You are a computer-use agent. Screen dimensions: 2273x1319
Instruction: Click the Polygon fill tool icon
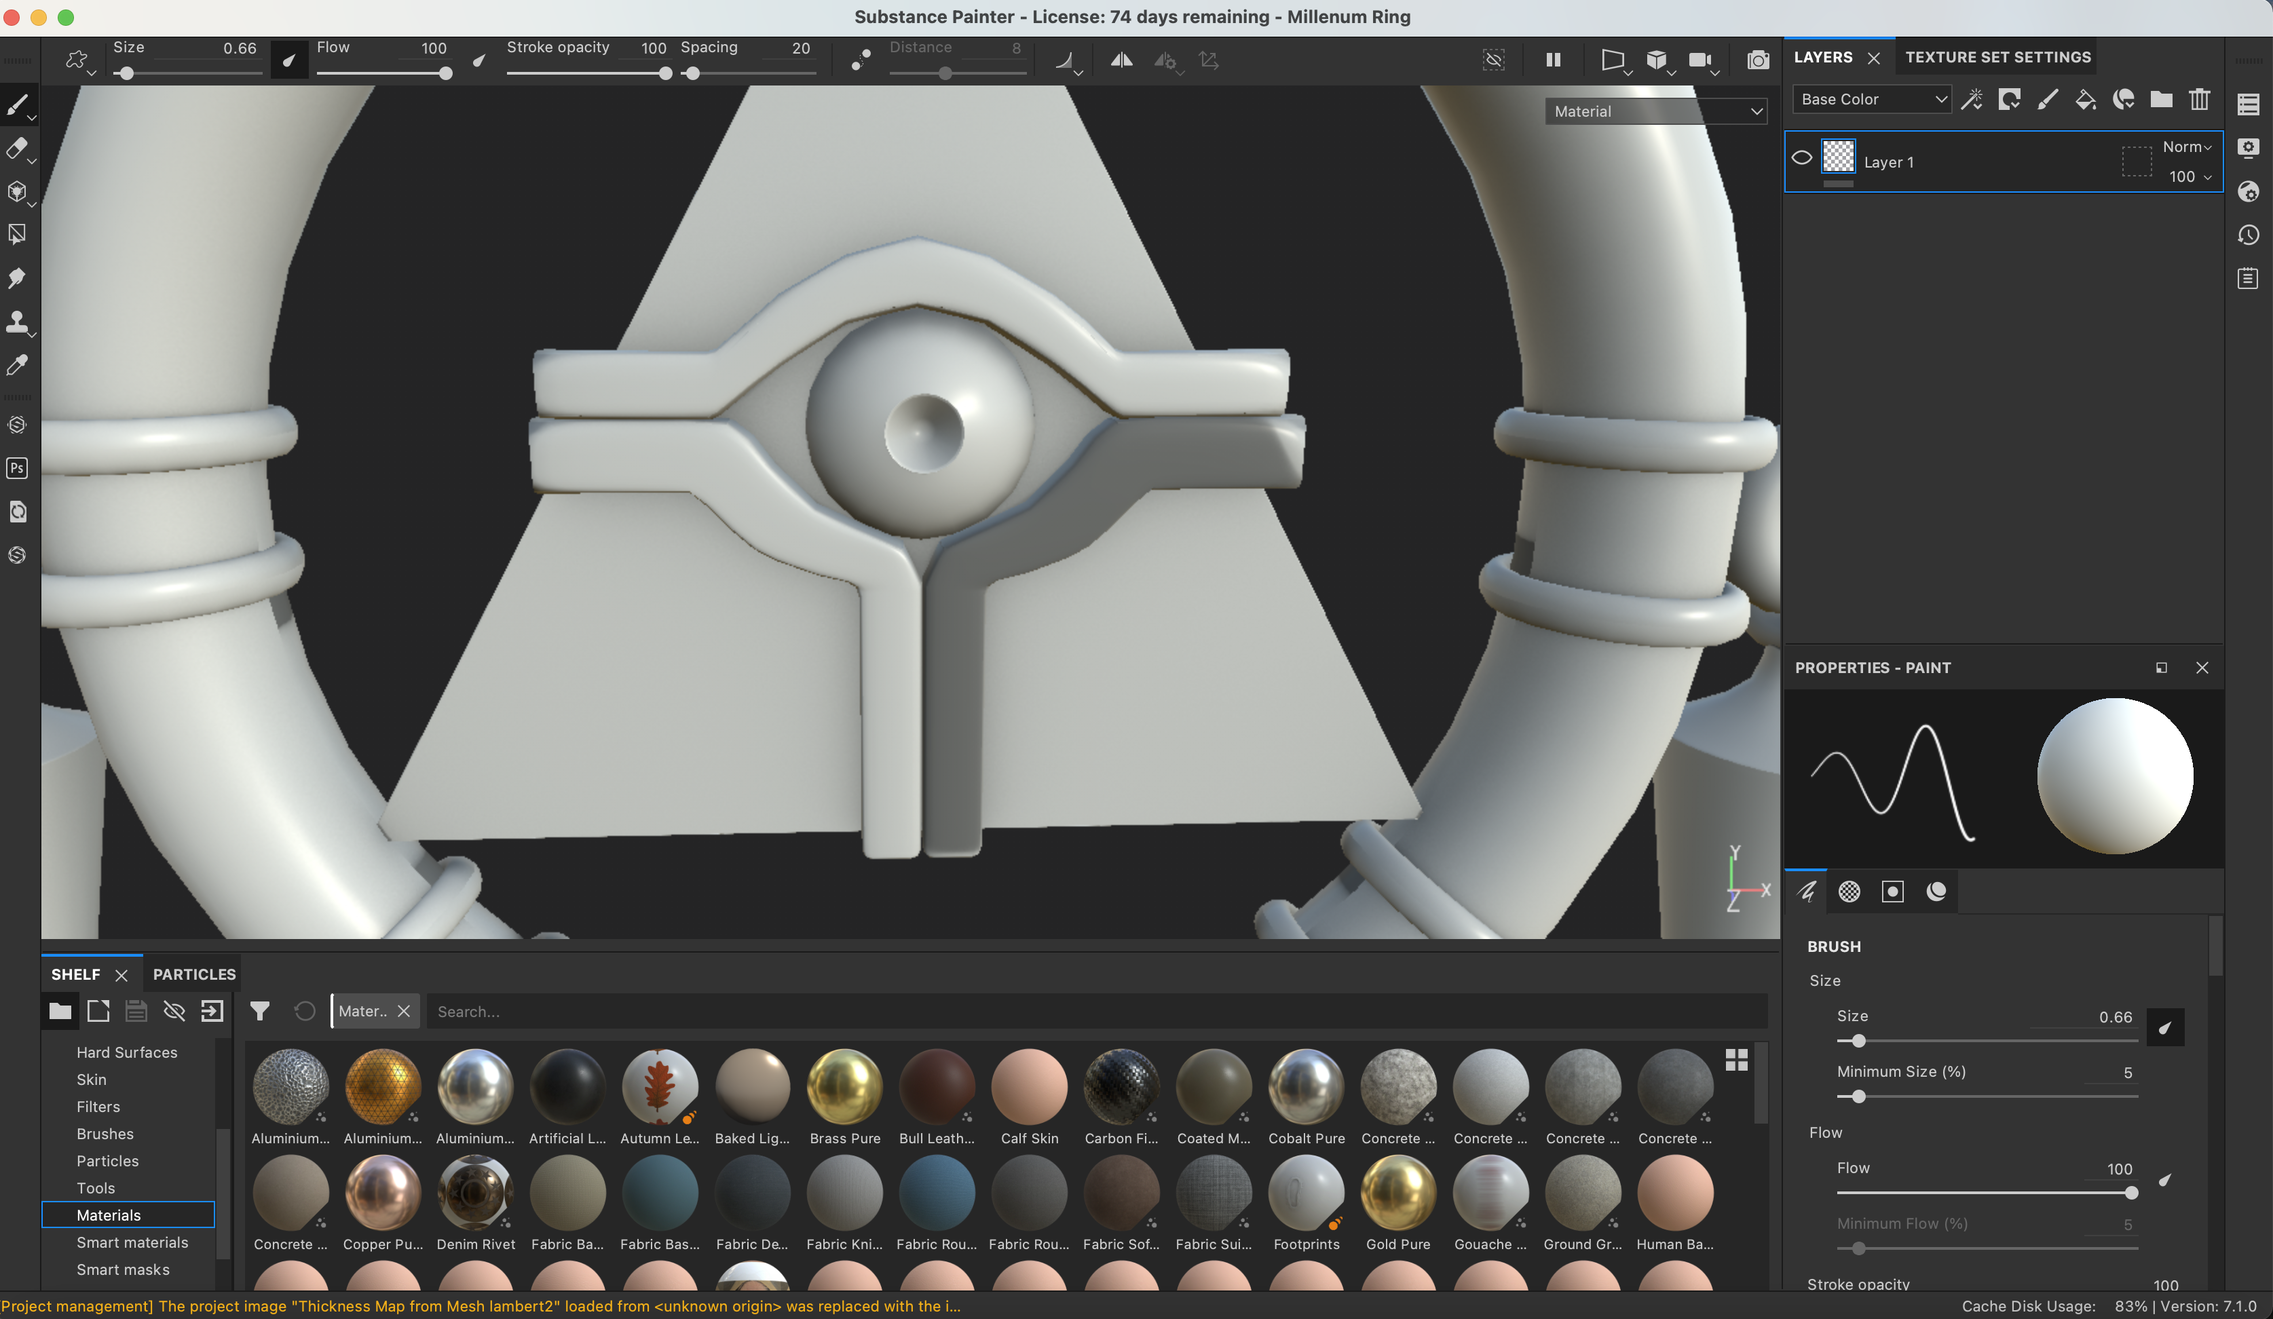pos(17,234)
